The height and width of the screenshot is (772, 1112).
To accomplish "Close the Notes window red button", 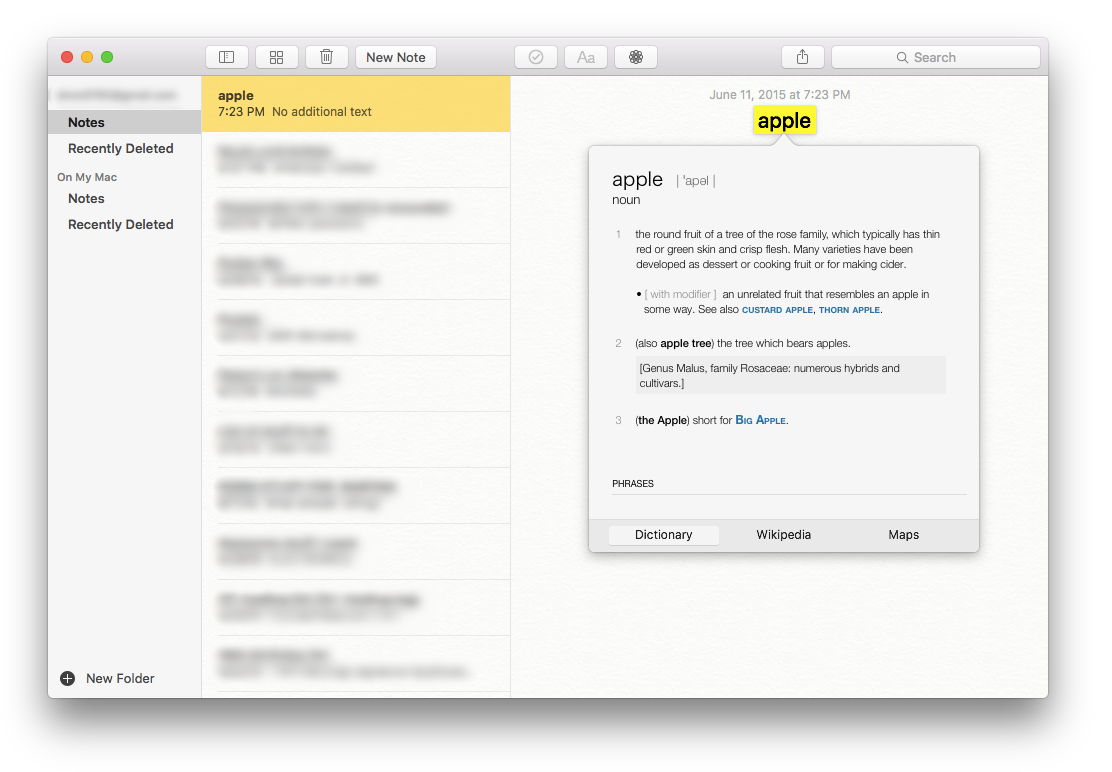I will [x=67, y=57].
